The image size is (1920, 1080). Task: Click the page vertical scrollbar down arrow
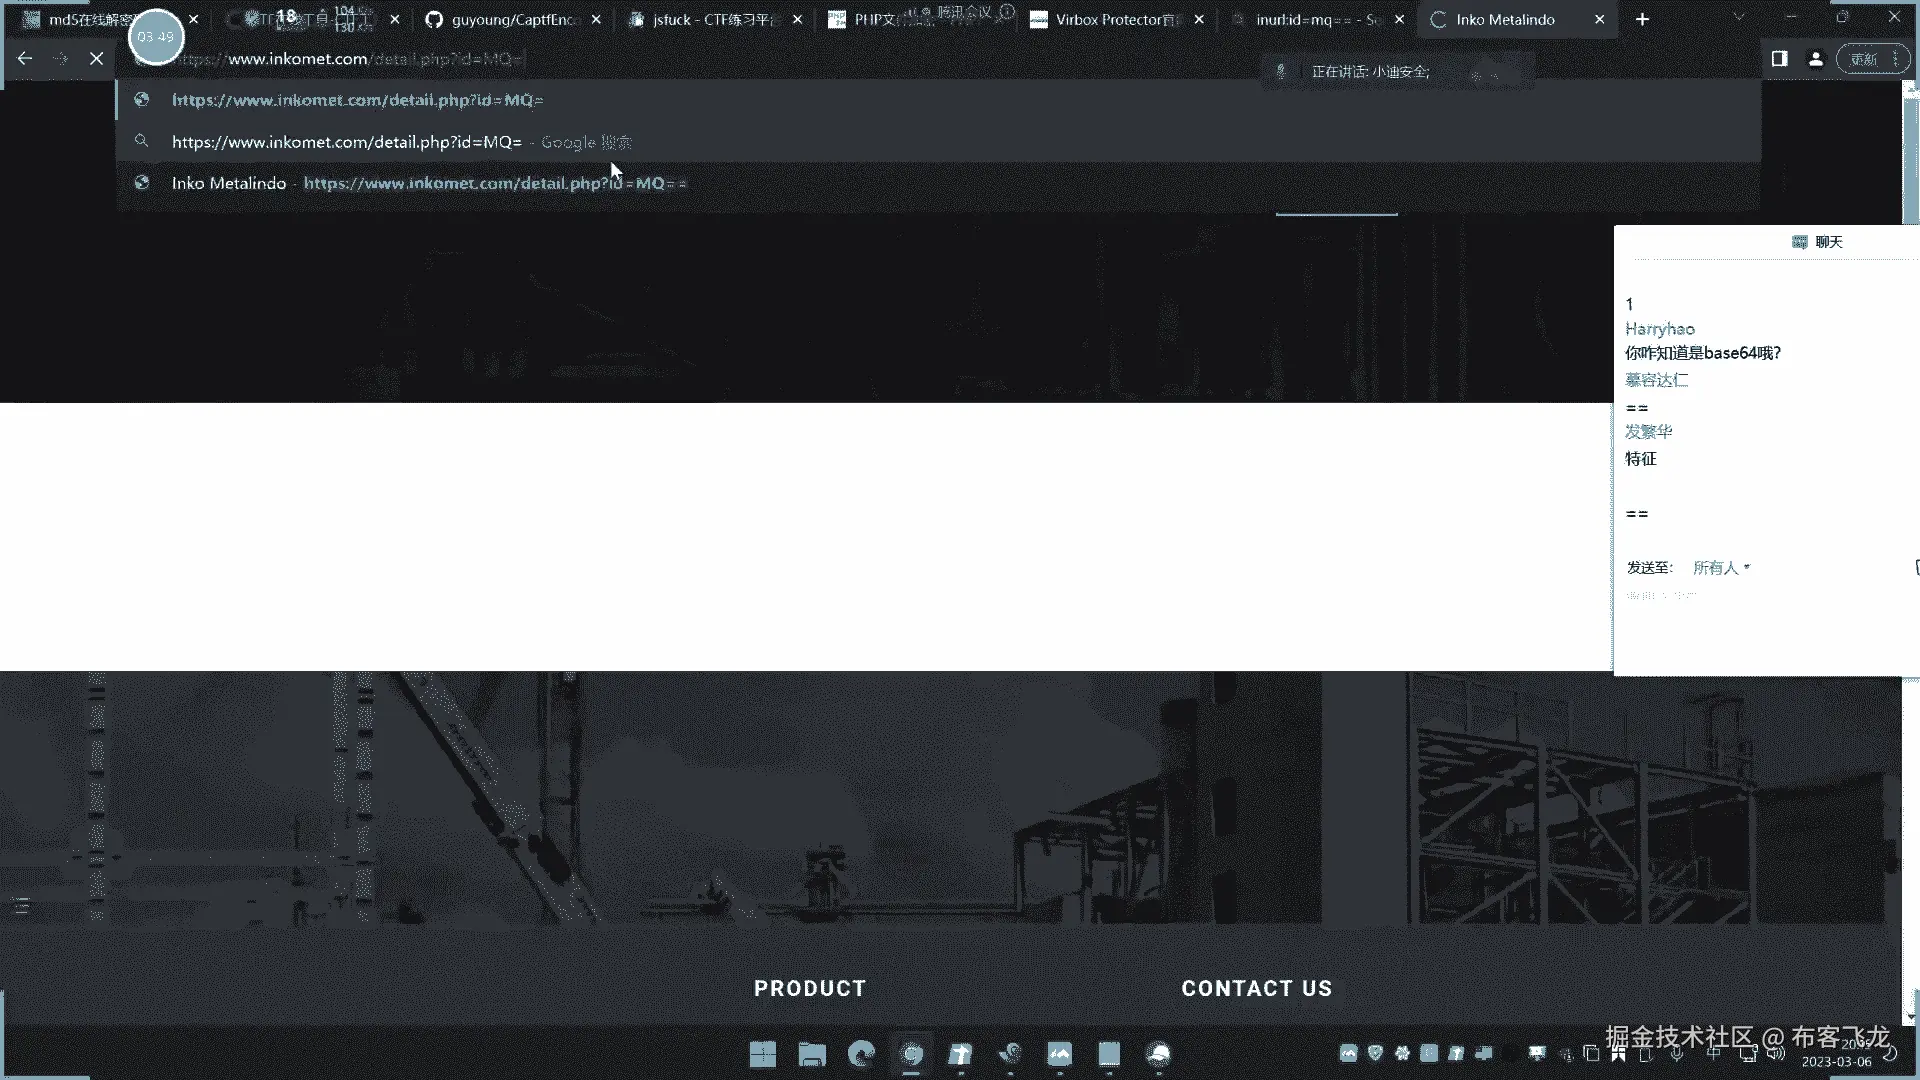point(1910,1017)
